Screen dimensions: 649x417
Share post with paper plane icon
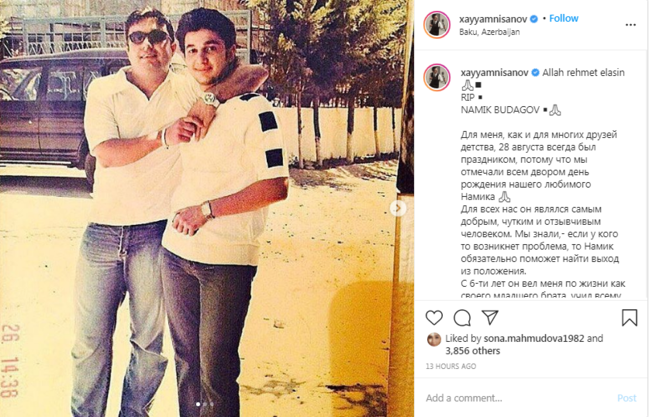(490, 317)
